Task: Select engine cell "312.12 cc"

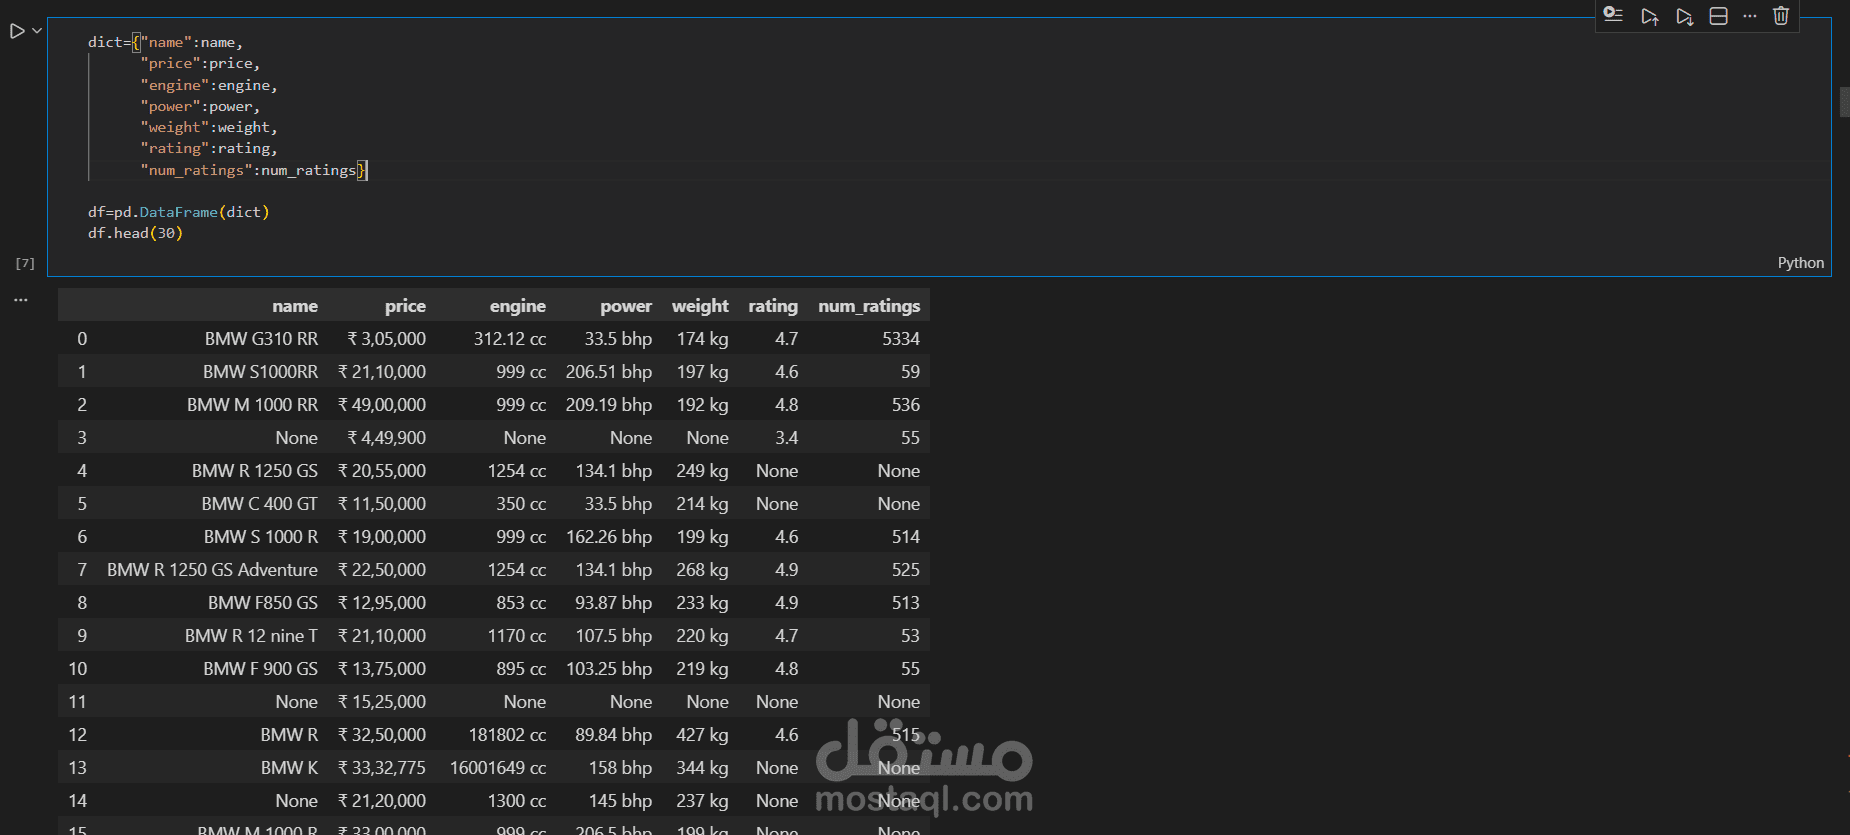Action: [510, 339]
